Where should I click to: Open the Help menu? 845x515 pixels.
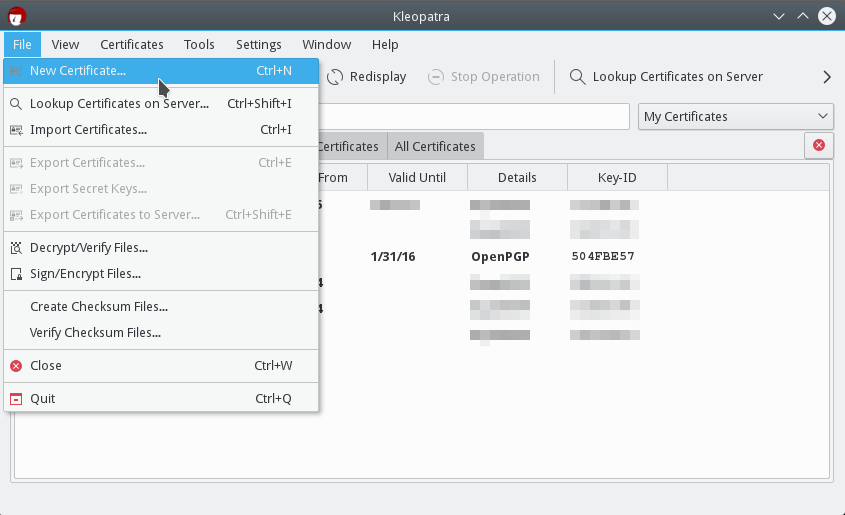point(385,44)
